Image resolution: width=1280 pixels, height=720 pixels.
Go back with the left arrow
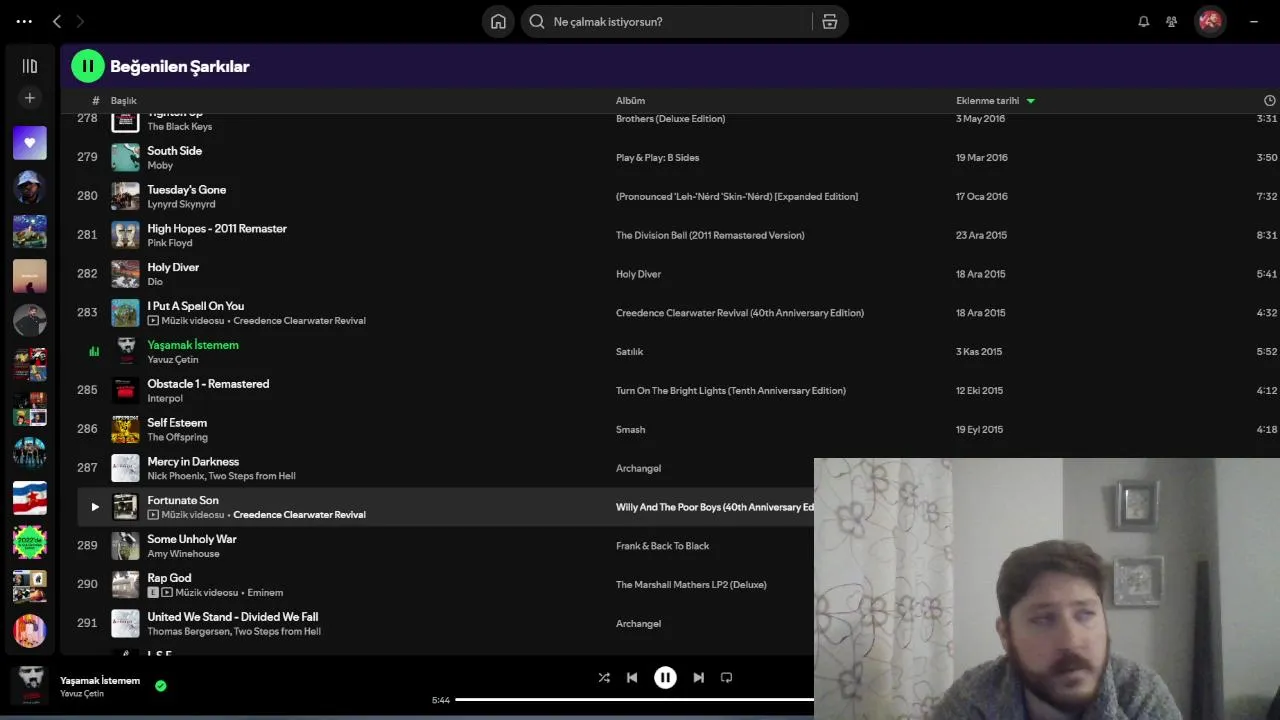click(57, 21)
